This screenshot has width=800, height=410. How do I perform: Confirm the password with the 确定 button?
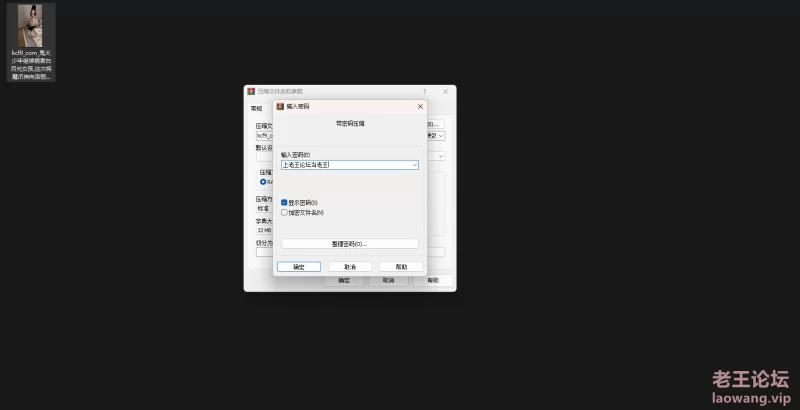click(299, 267)
